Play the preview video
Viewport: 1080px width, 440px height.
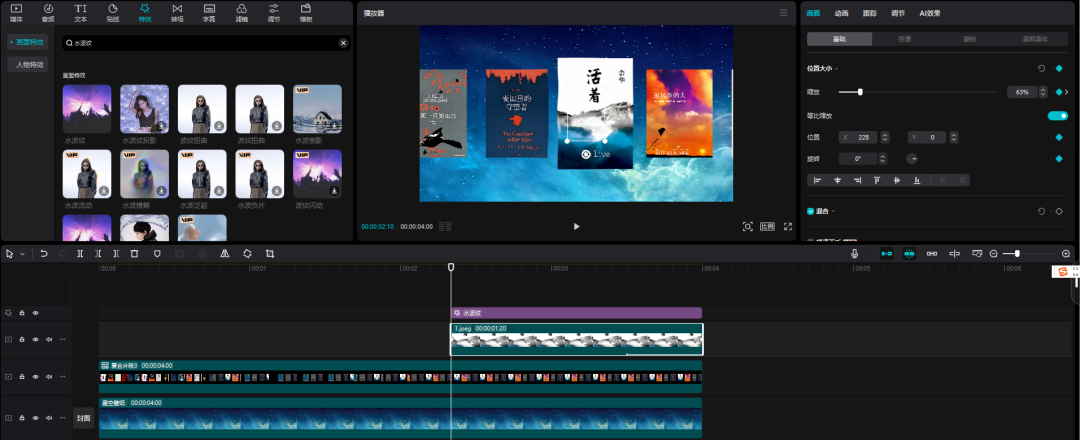pos(577,227)
